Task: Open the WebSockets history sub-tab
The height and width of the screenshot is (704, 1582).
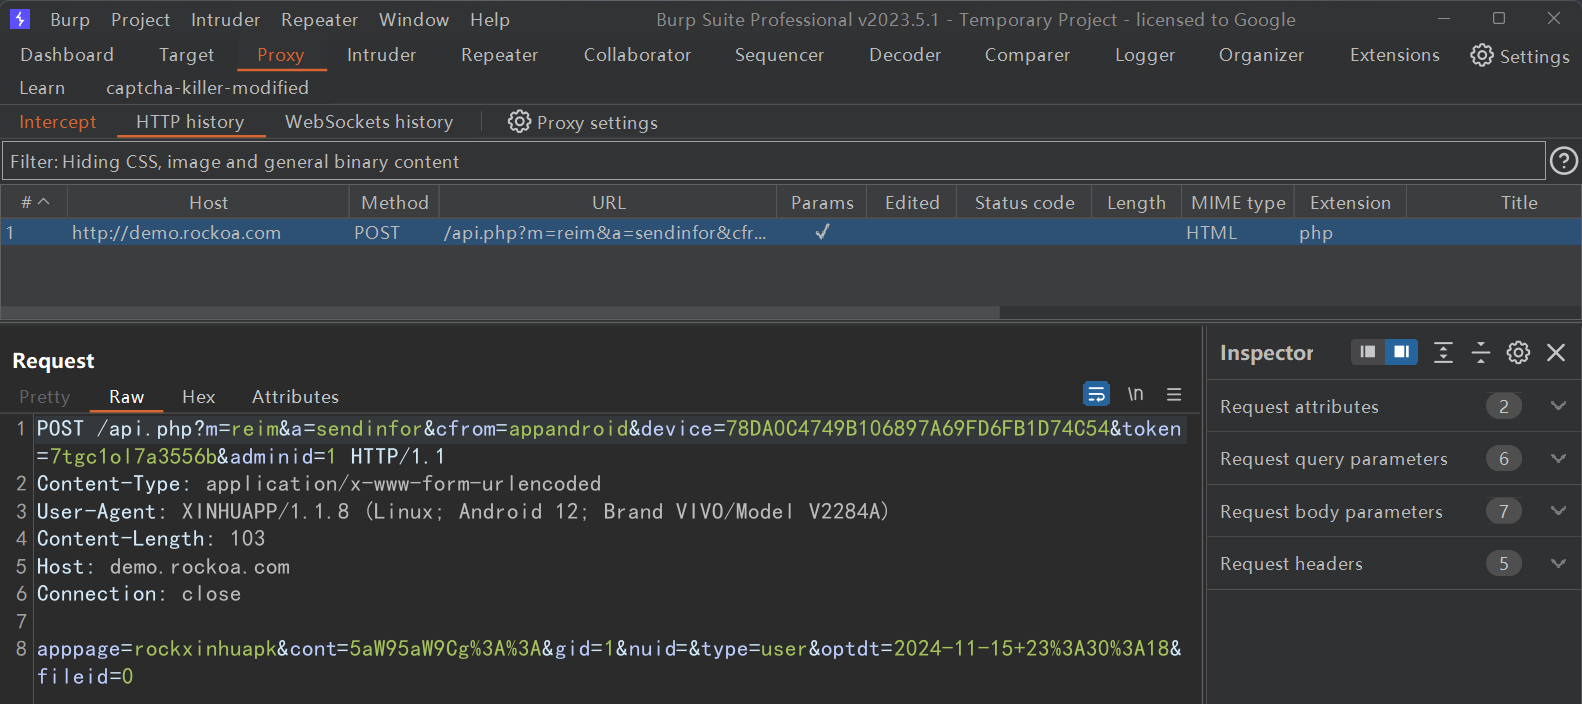Action: coord(369,122)
